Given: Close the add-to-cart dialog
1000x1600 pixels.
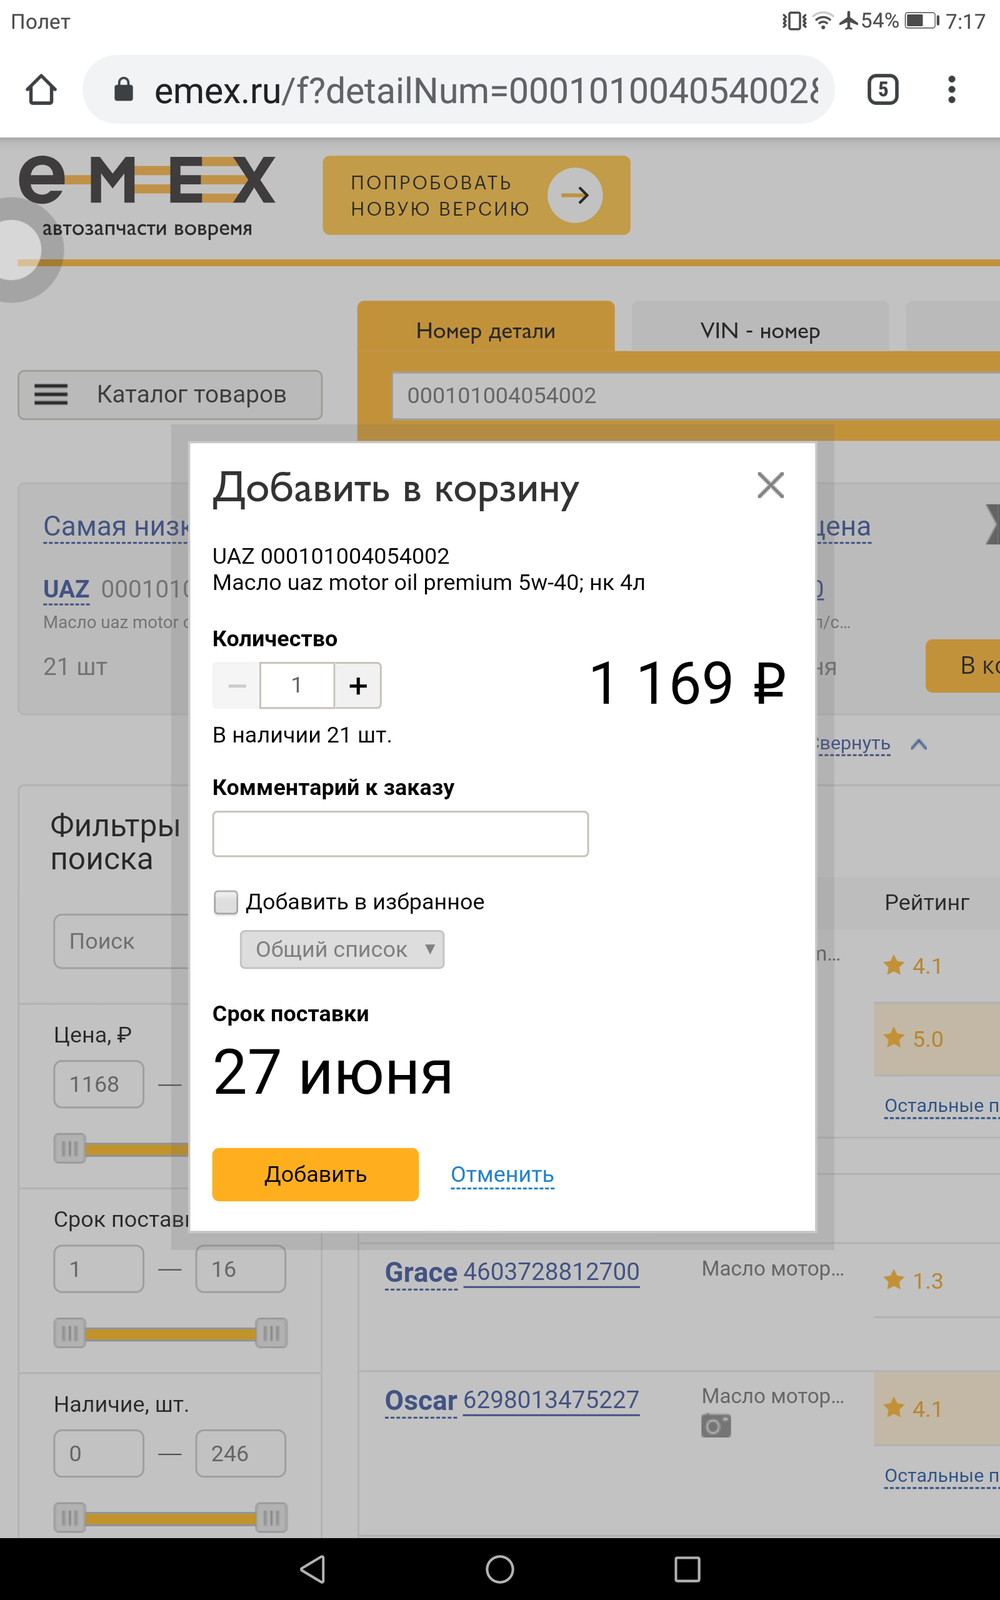Looking at the screenshot, I should (770, 485).
